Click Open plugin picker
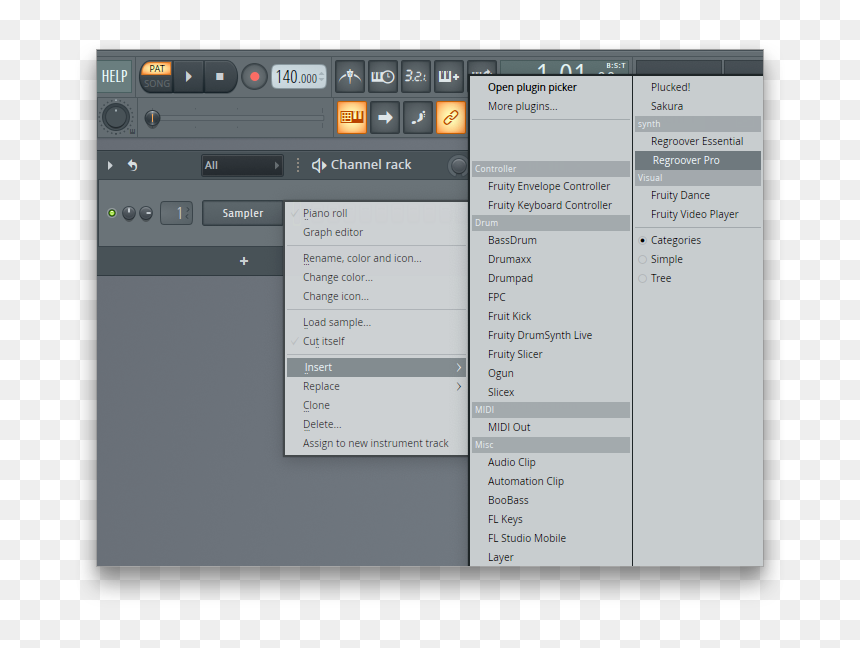Image resolution: width=860 pixels, height=648 pixels. click(x=551, y=87)
